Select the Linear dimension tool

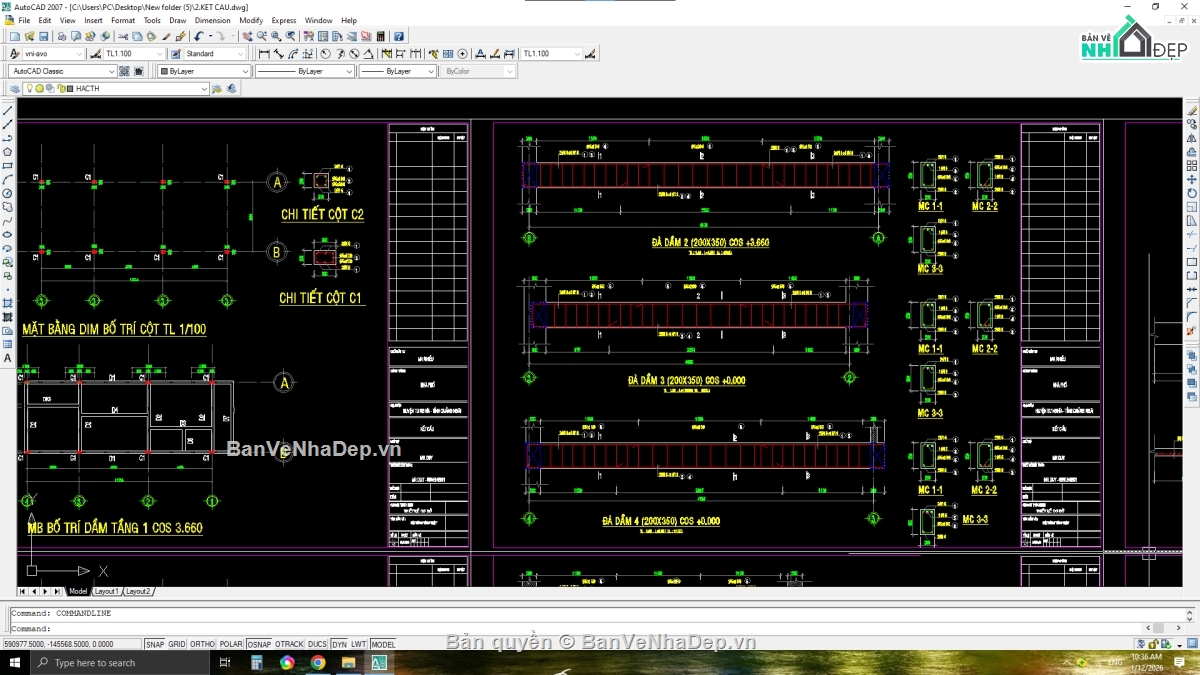pyautogui.click(x=264, y=54)
